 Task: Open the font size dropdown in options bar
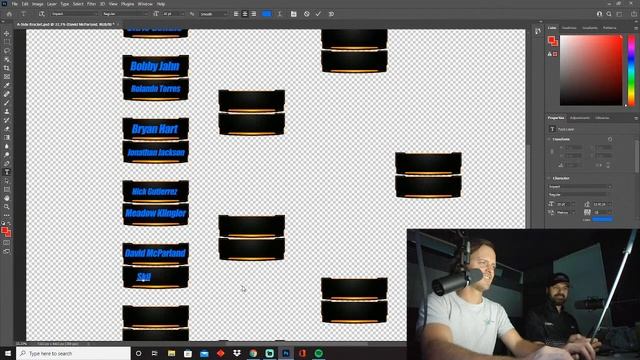click(174, 14)
